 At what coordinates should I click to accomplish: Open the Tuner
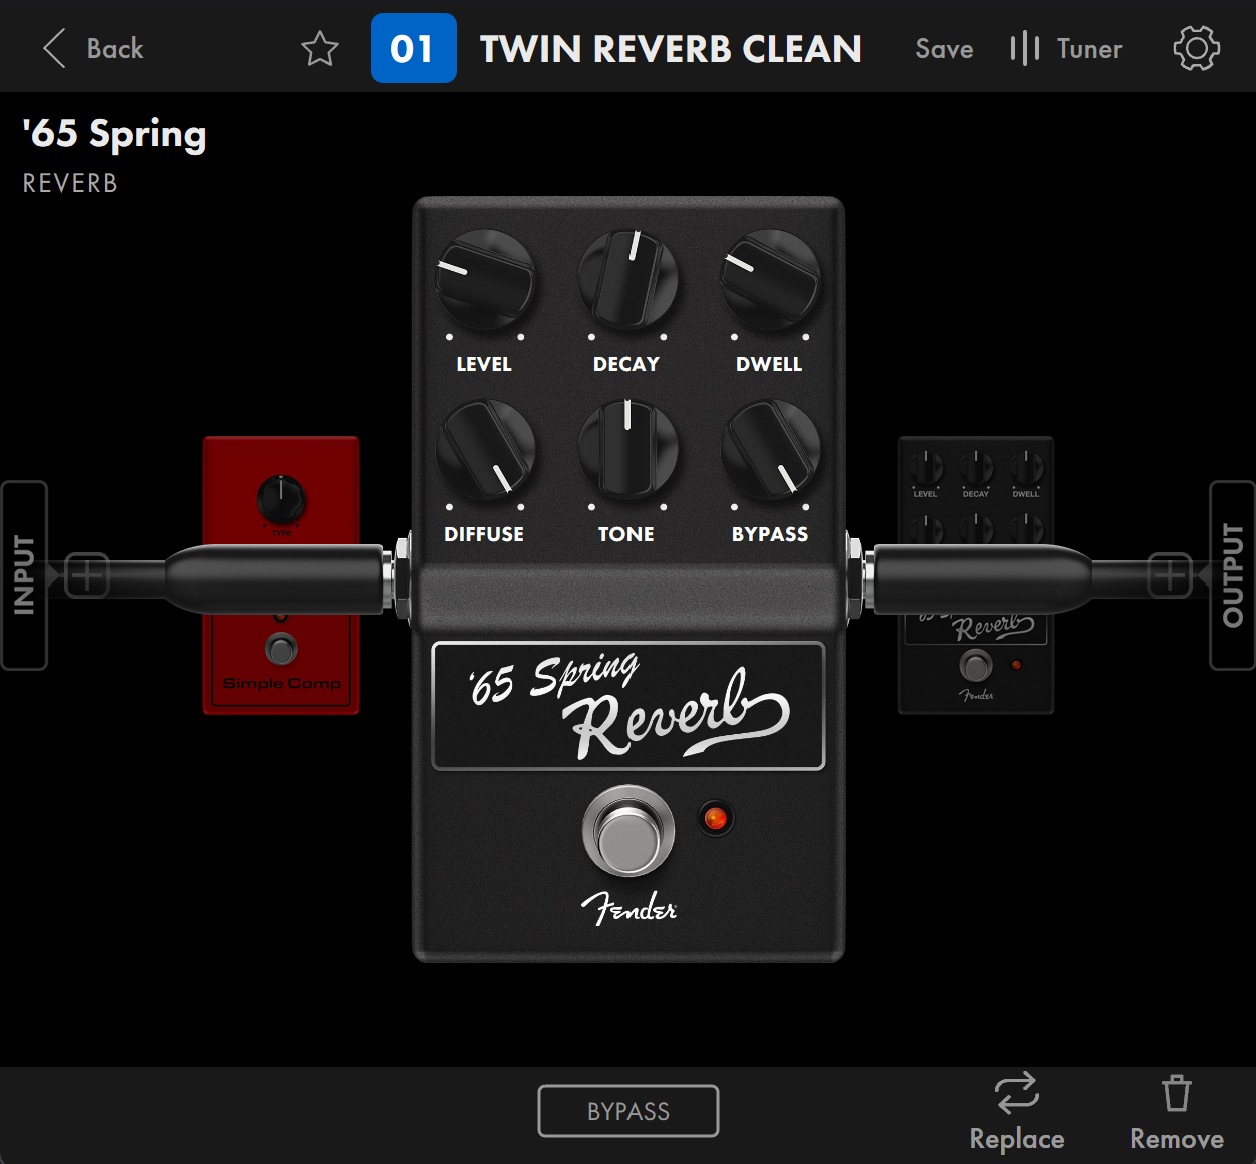point(1066,48)
